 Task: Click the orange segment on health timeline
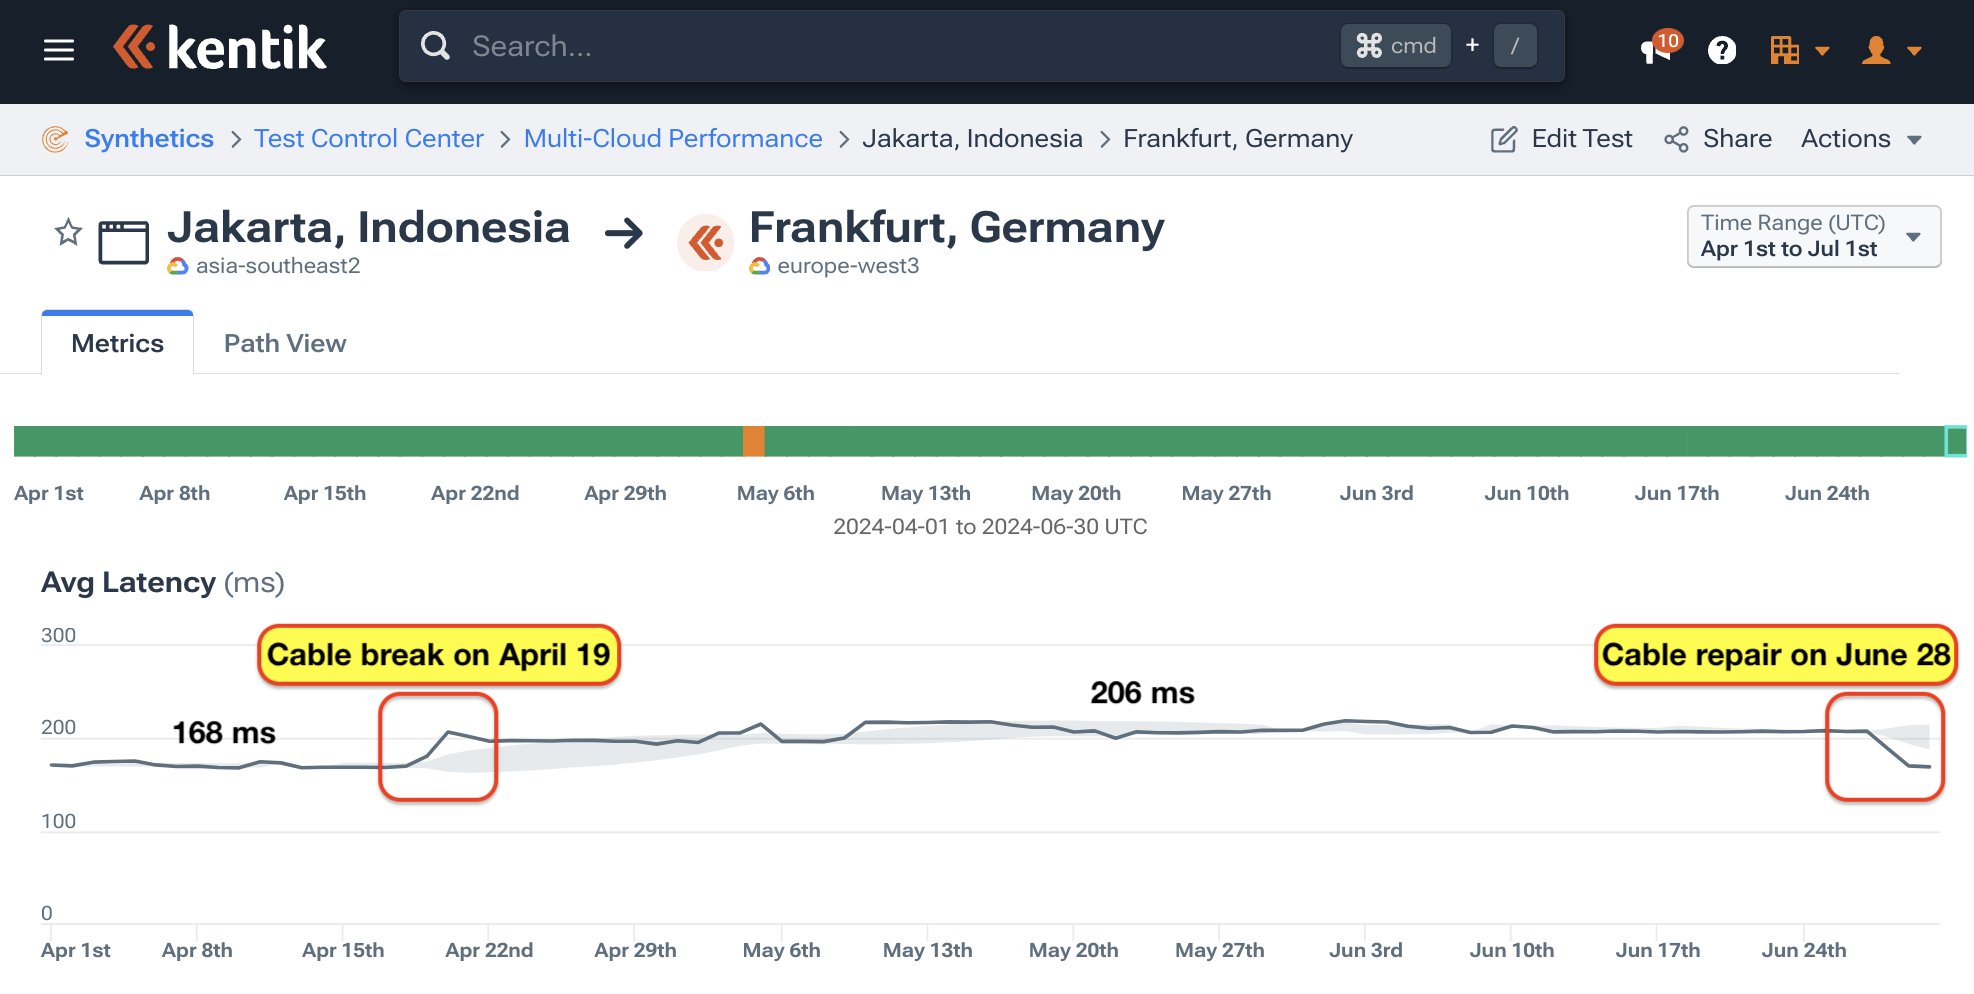[753, 441]
